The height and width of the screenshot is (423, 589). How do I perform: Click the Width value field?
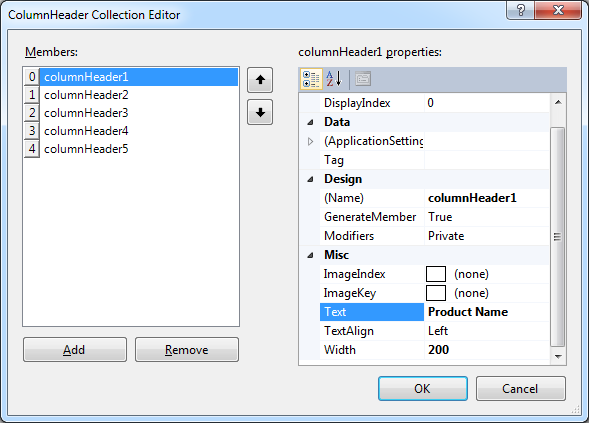click(x=487, y=350)
